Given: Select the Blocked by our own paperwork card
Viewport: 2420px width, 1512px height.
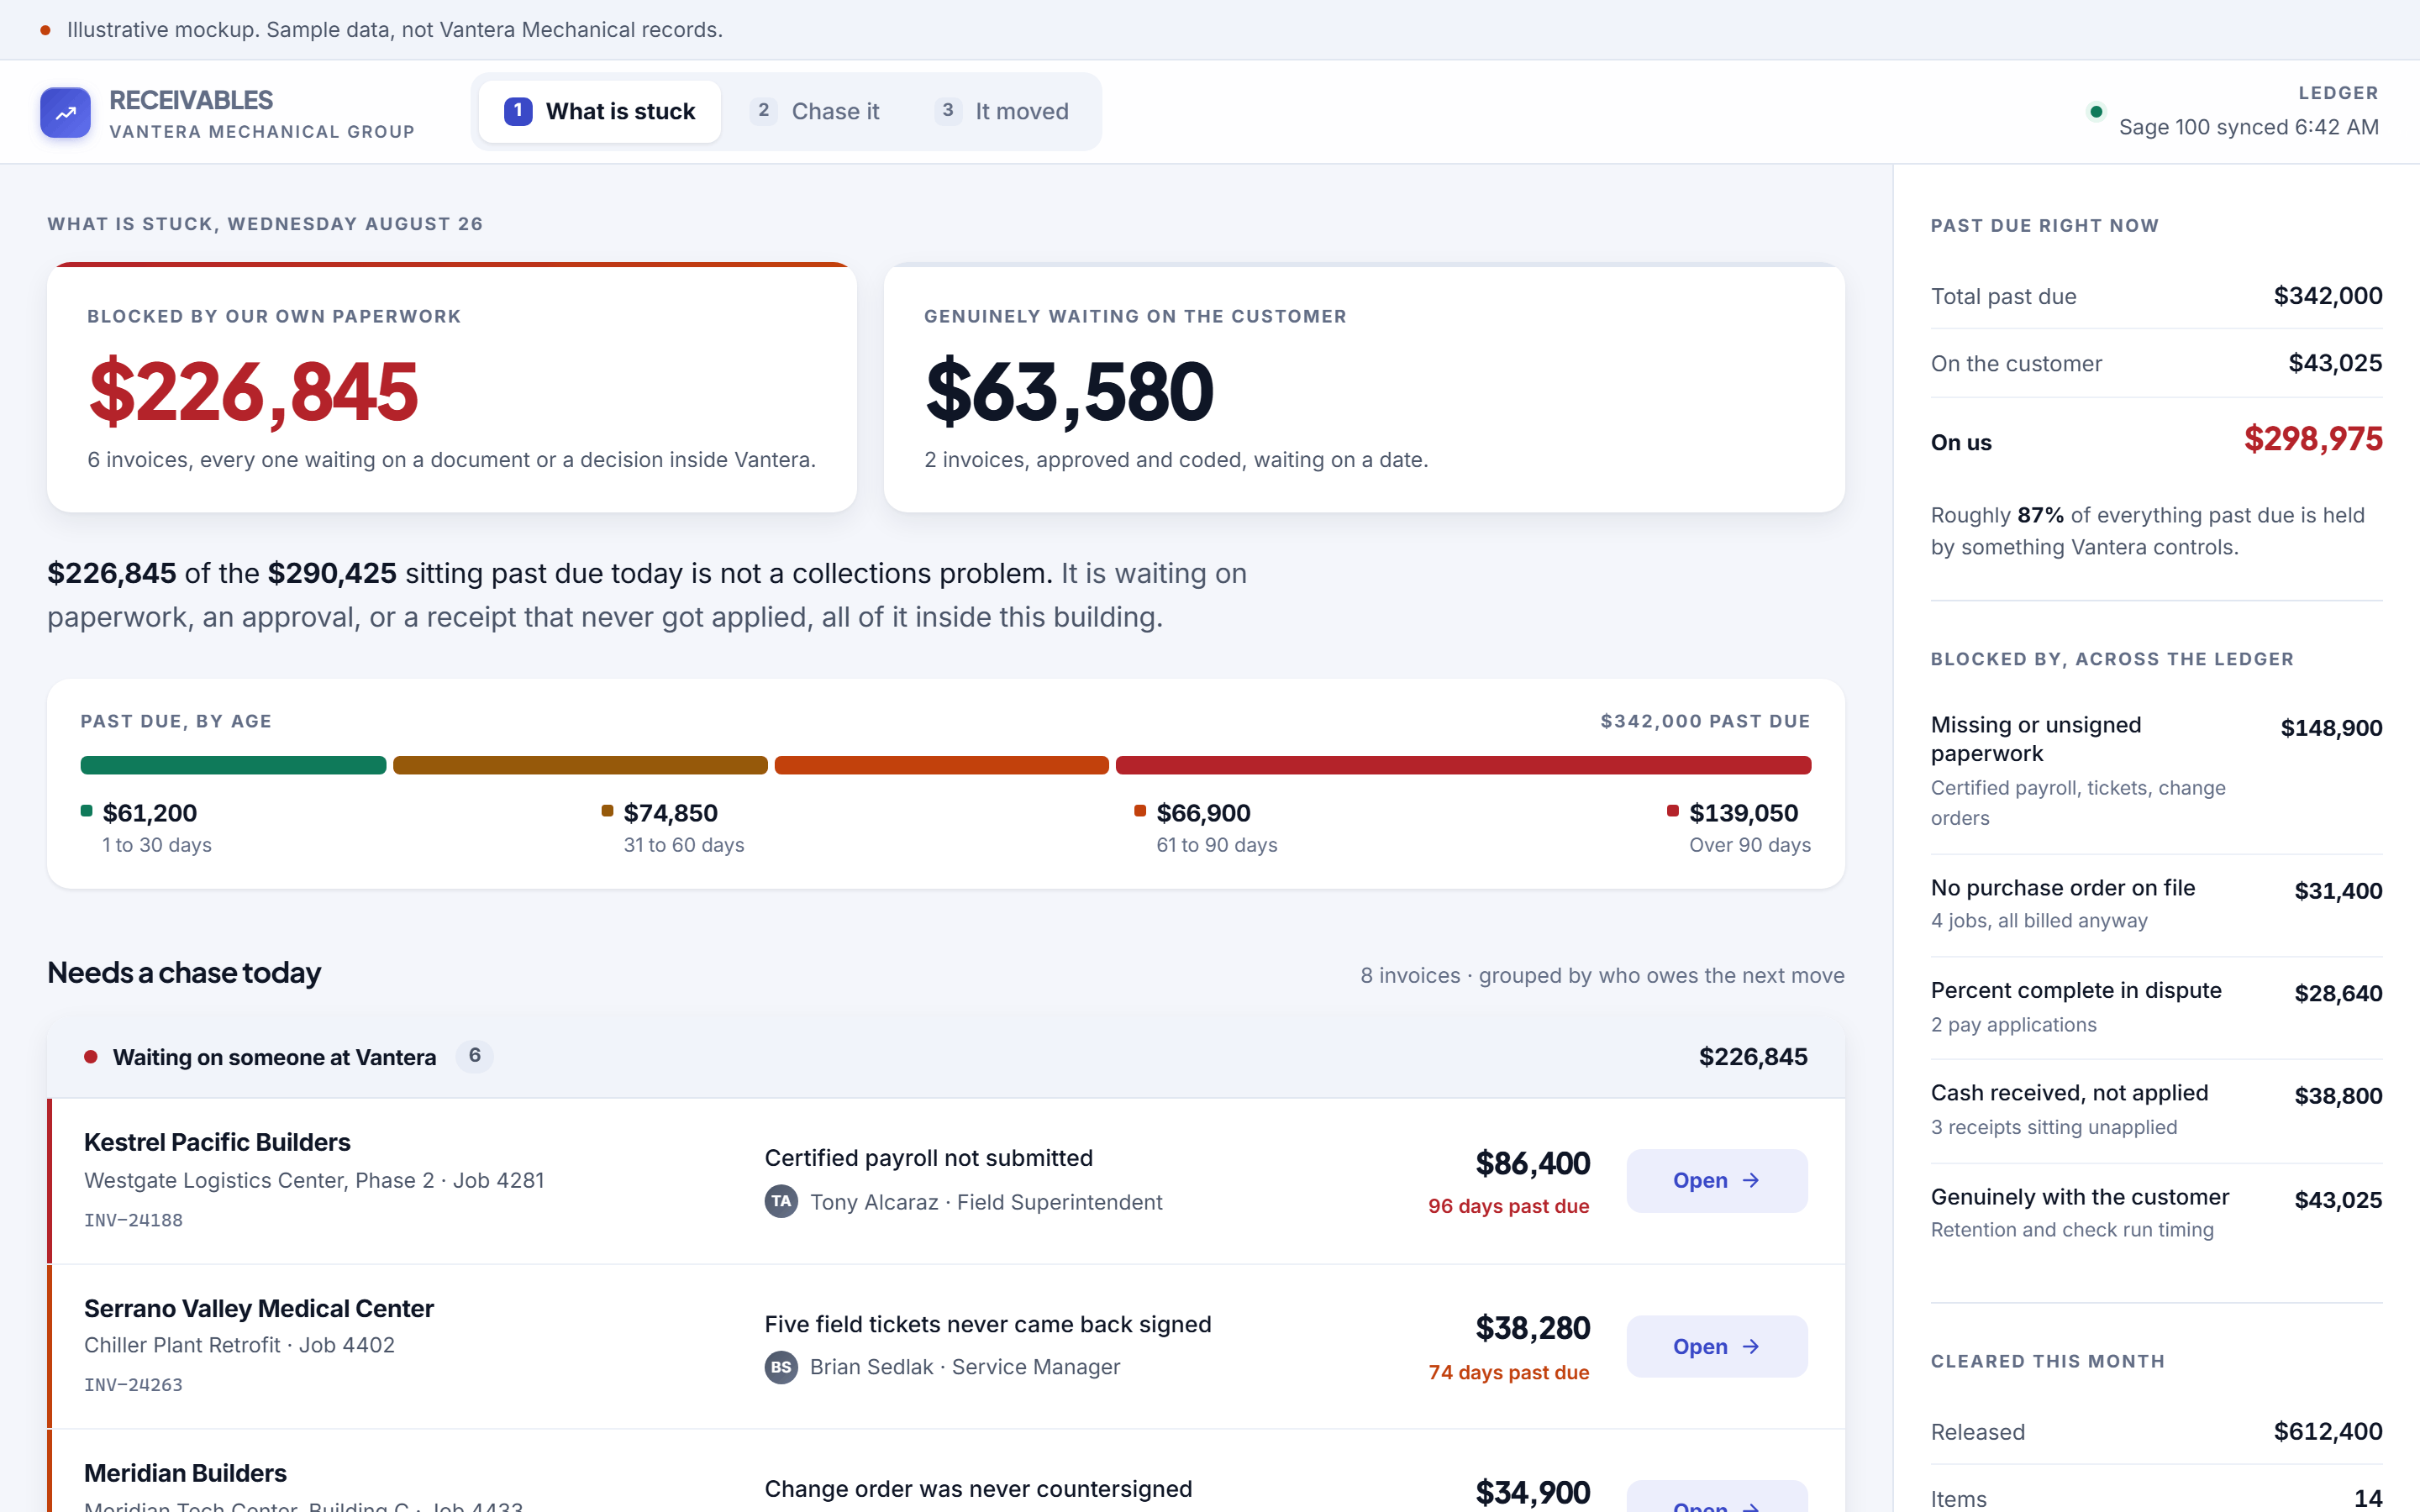Looking at the screenshot, I should pos(452,388).
